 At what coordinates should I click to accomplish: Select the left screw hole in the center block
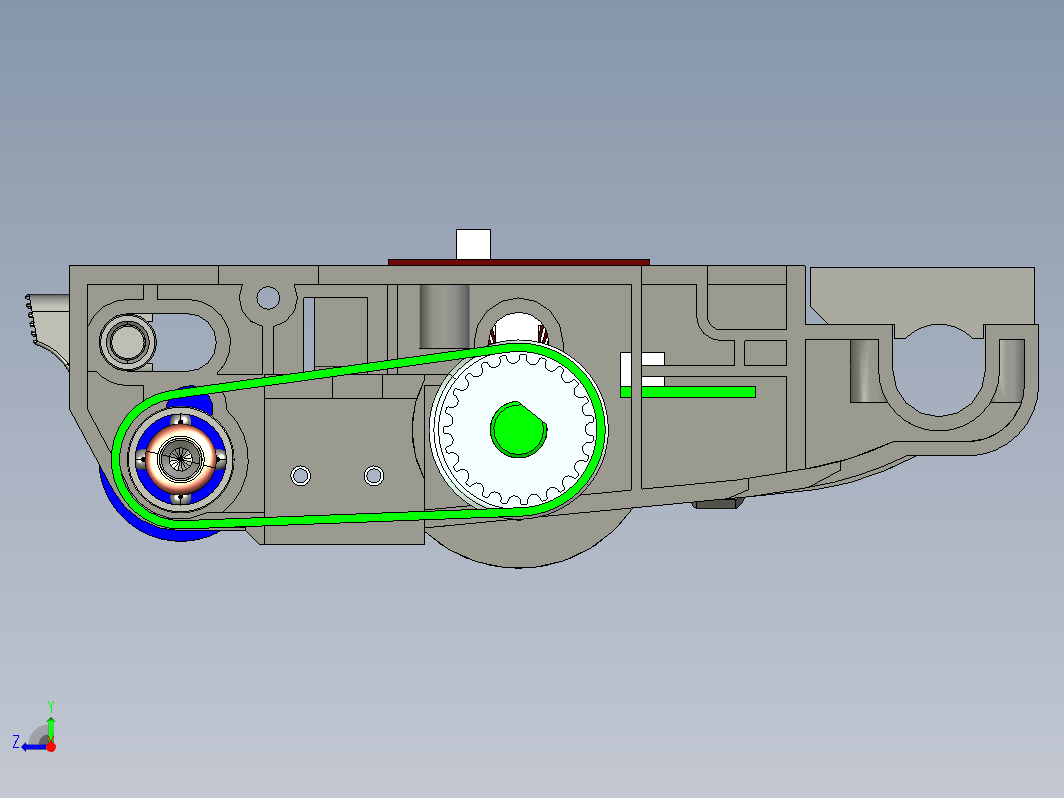click(x=301, y=476)
